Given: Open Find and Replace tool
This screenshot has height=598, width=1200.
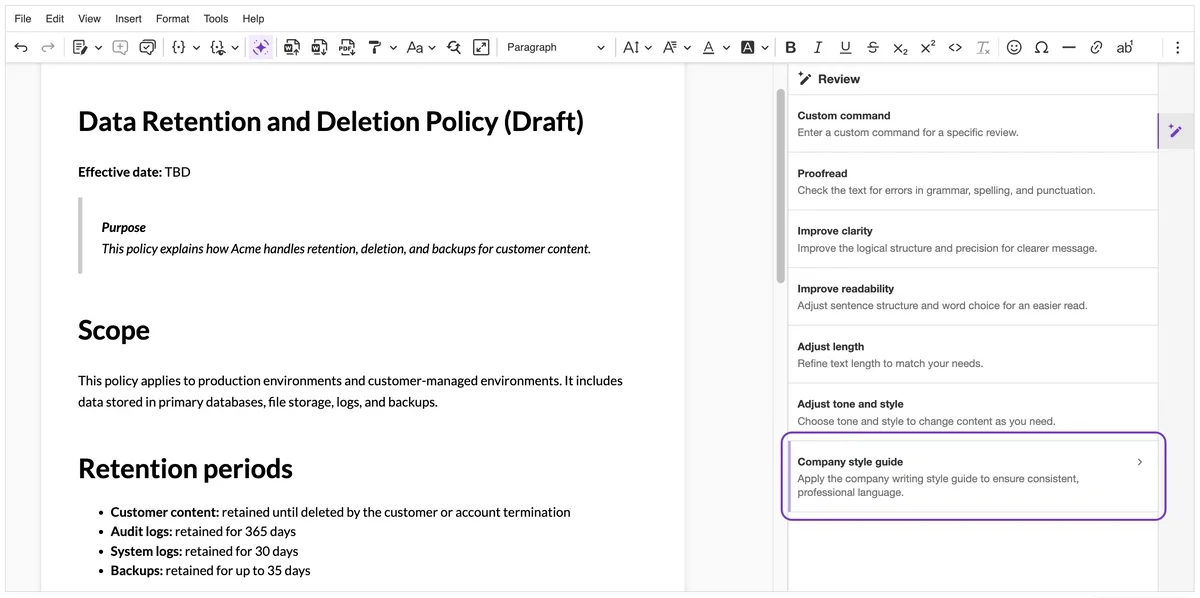Looking at the screenshot, I should [454, 47].
